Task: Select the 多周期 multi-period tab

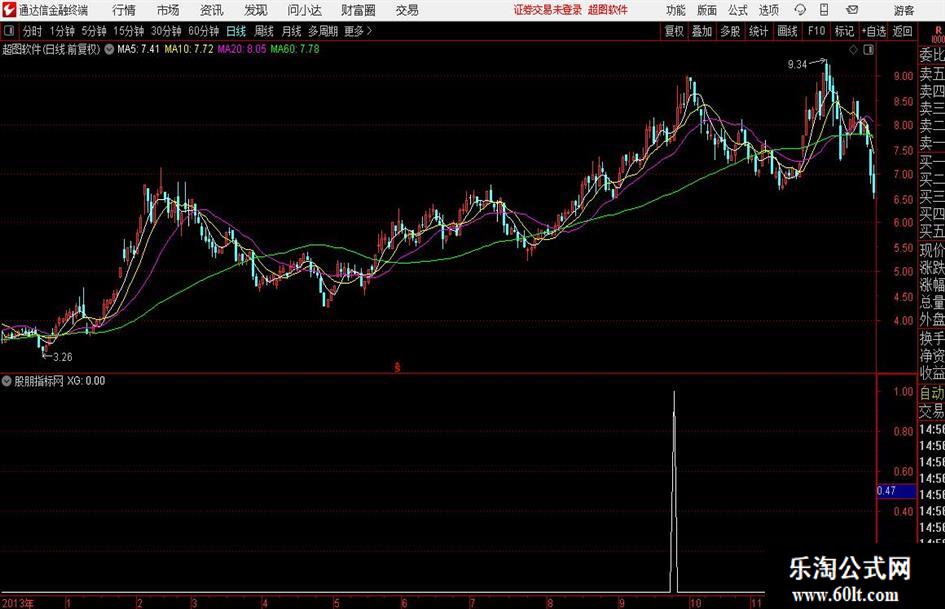Action: [x=323, y=31]
